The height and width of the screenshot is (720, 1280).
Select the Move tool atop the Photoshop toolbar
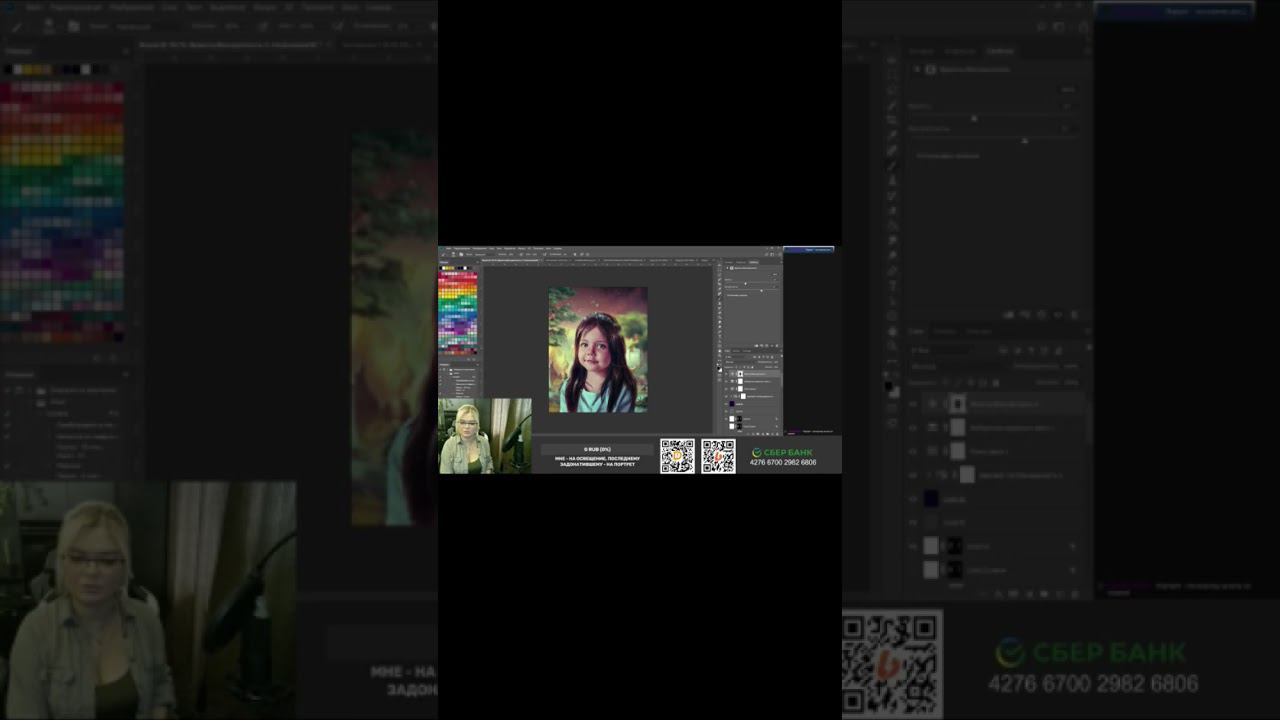pyautogui.click(x=720, y=265)
